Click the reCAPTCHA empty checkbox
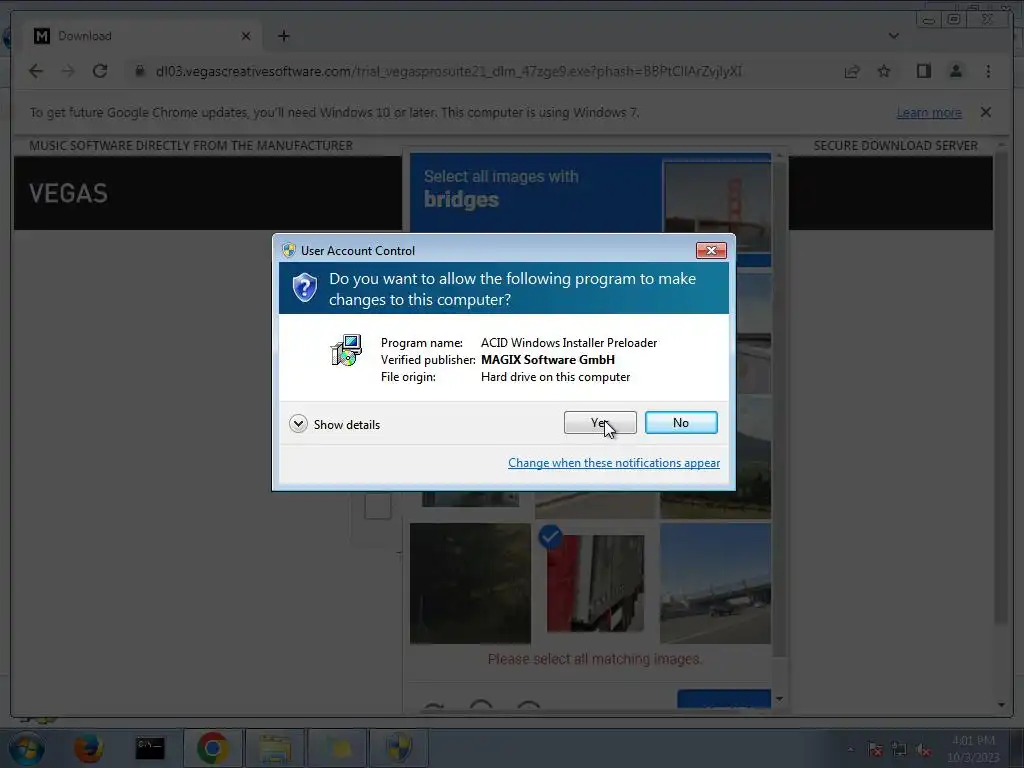The width and height of the screenshot is (1024, 768). 377,505
